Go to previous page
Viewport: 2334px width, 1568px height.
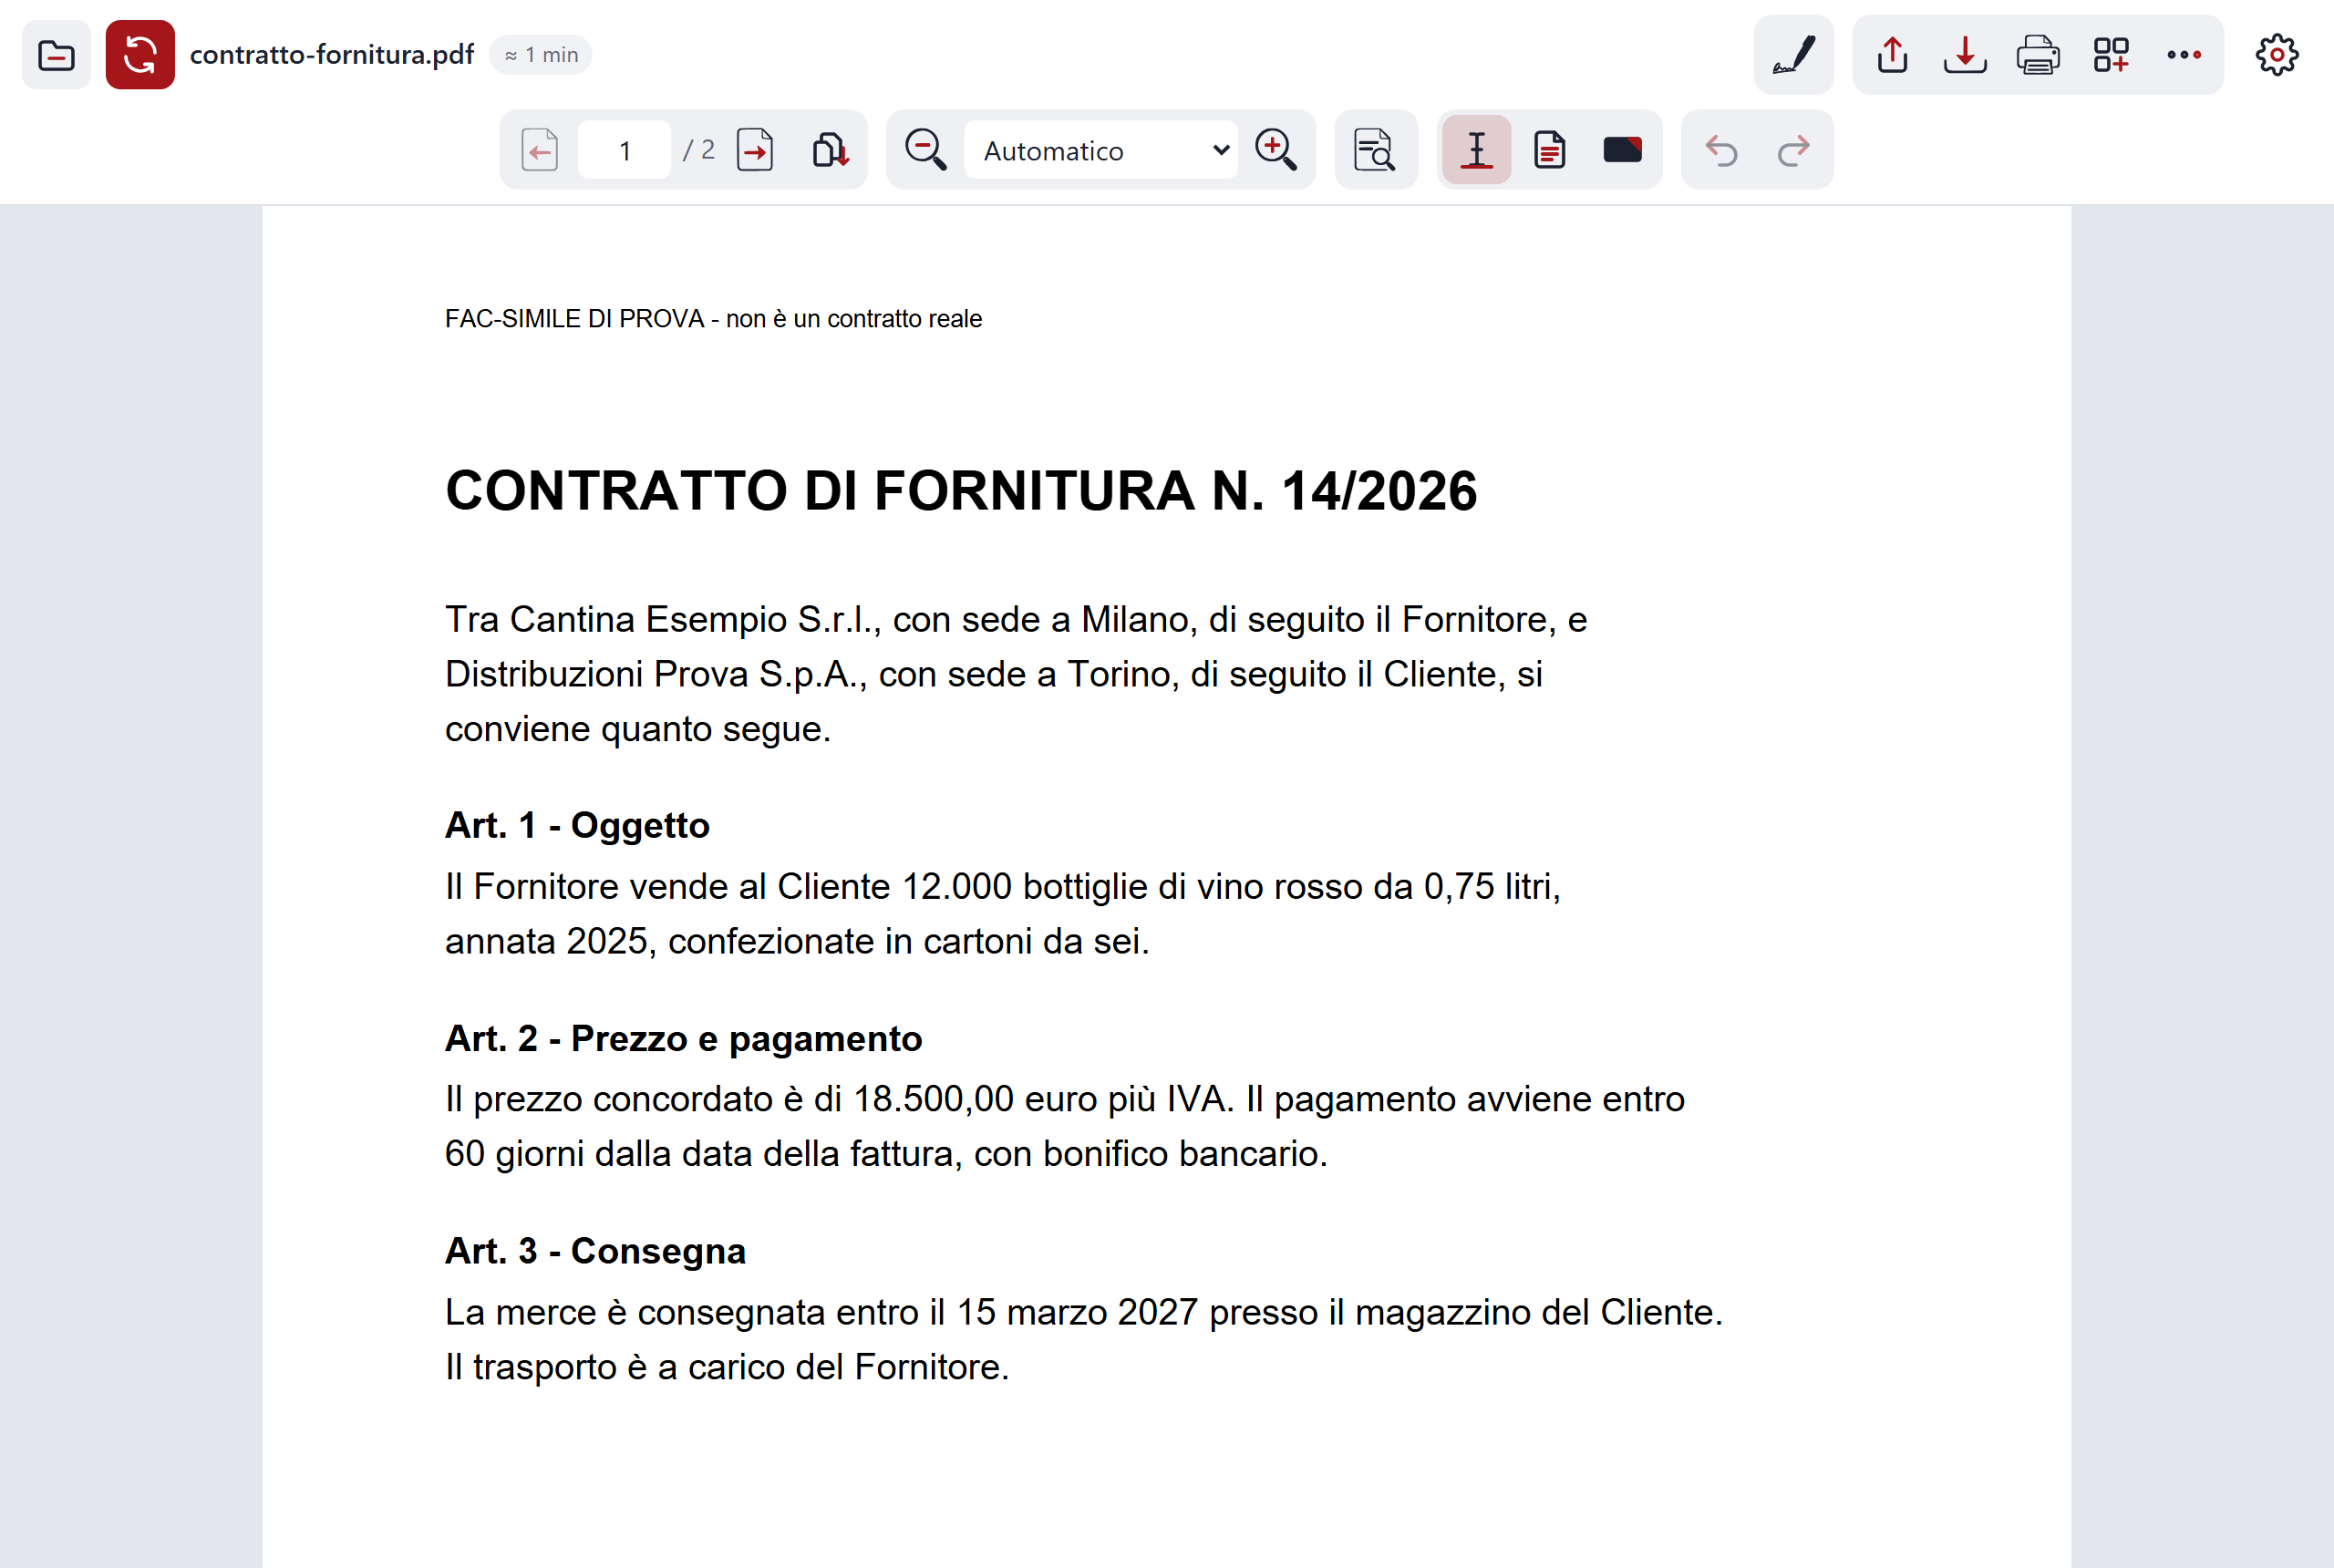pos(540,150)
